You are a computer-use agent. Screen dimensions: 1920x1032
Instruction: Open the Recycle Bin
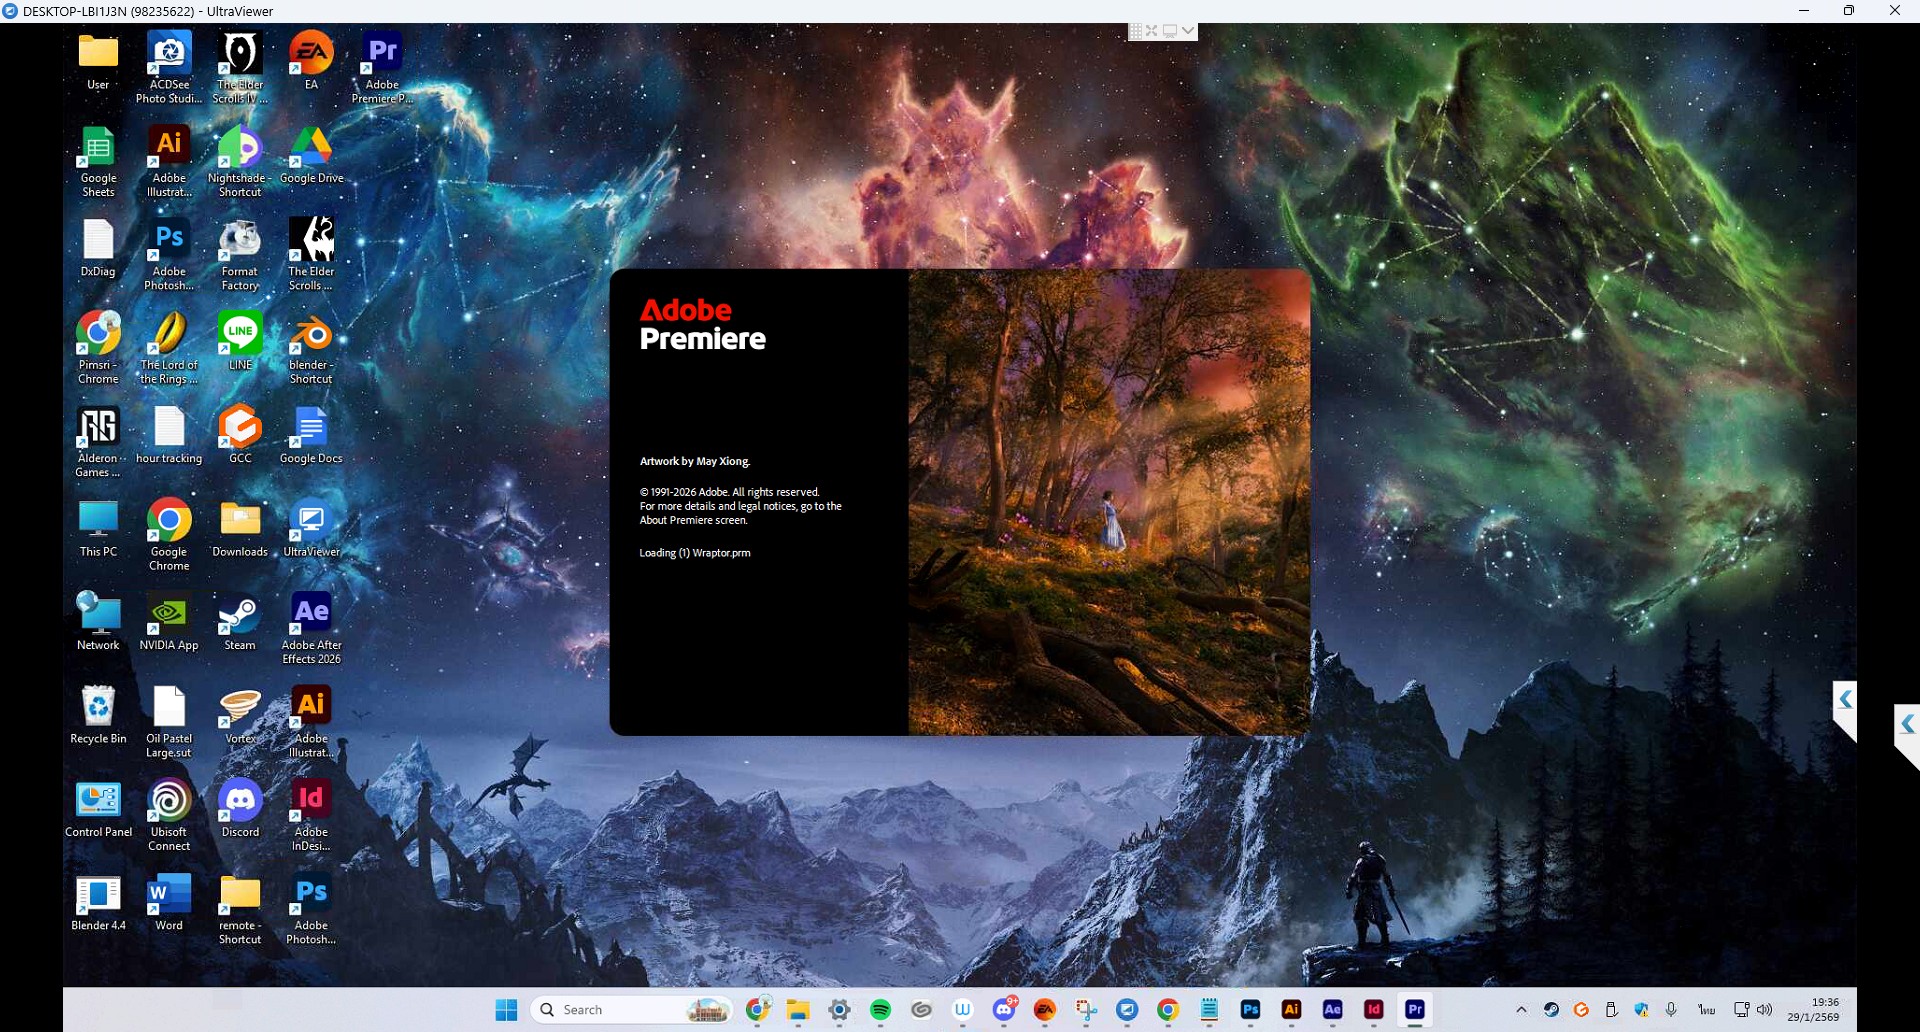pyautogui.click(x=98, y=716)
